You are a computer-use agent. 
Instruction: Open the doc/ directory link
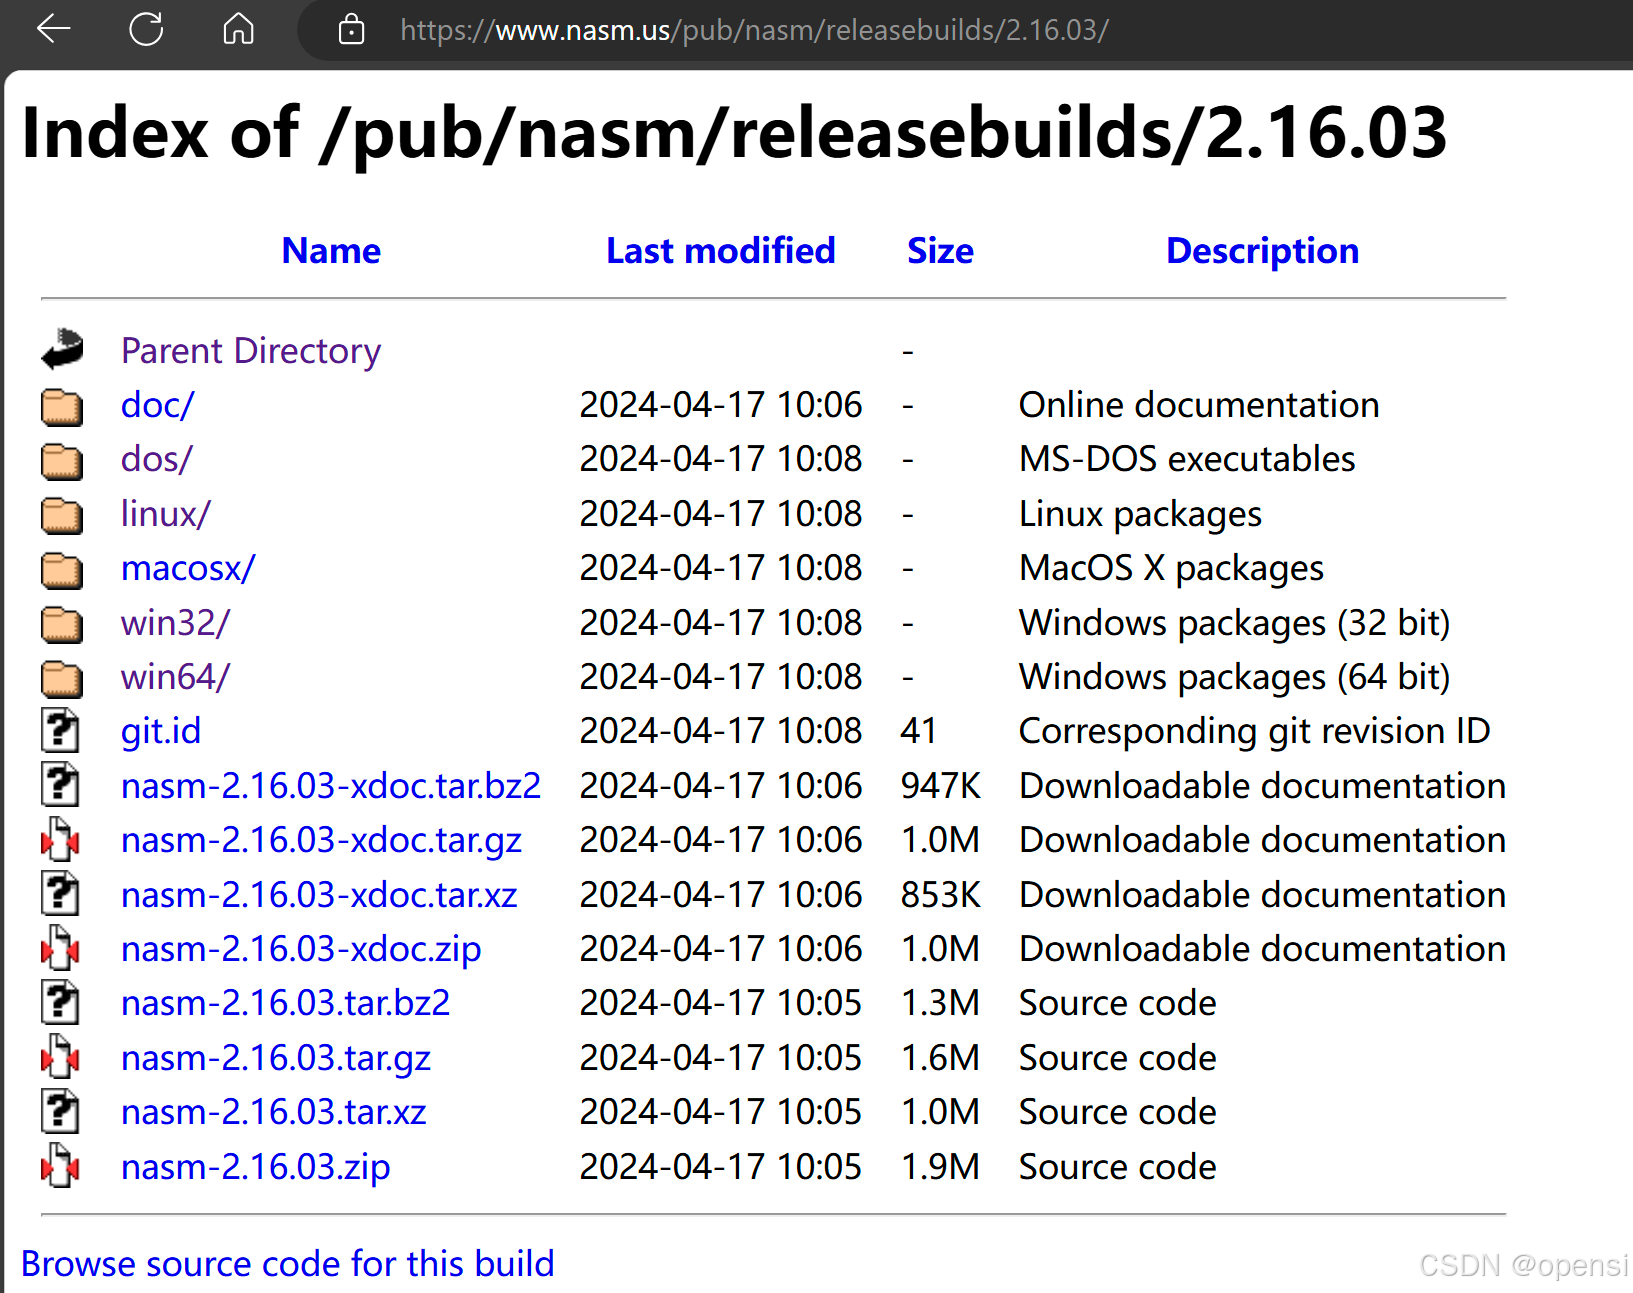point(157,405)
